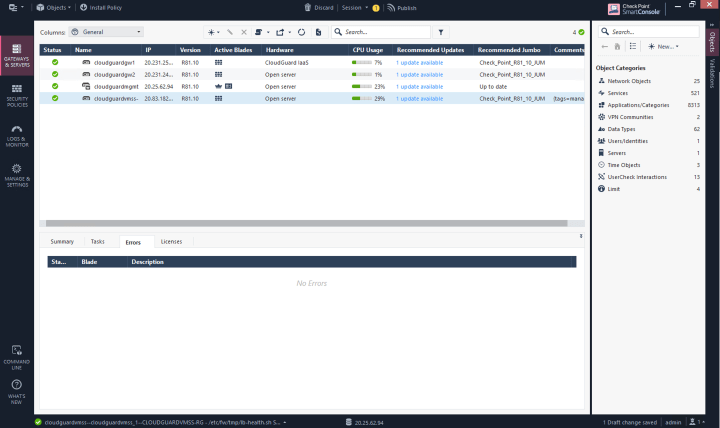The image size is (720, 428).
Task: Click the Edit pencil icon in the toolbar
Action: 230,32
